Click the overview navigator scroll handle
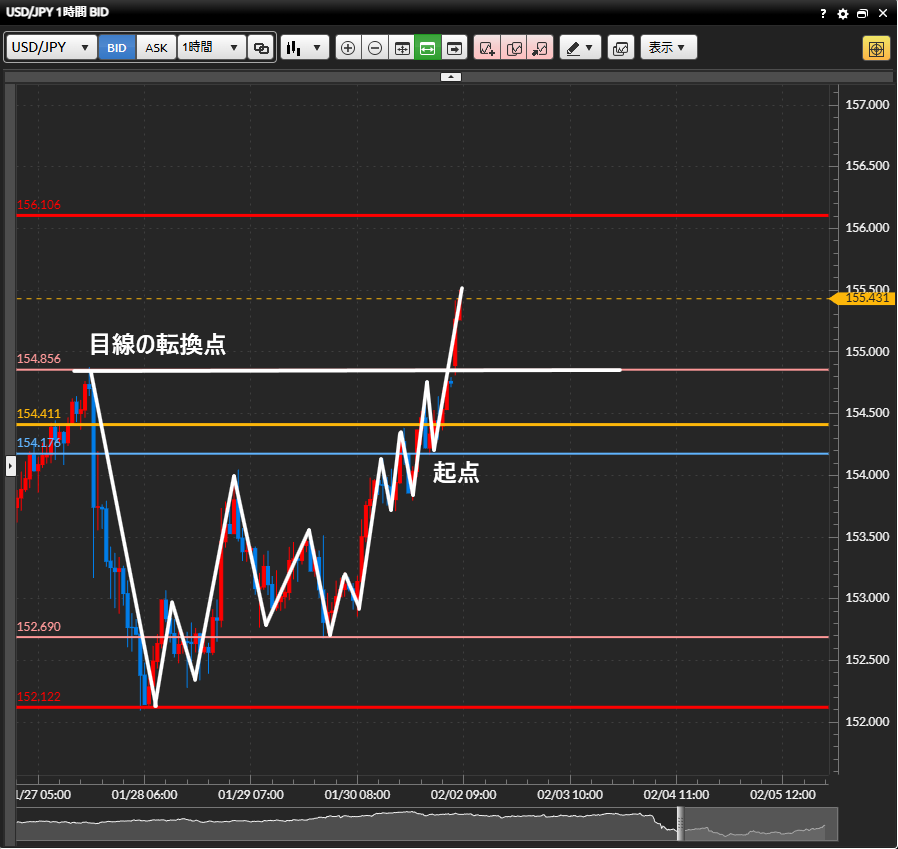Viewport: 898px width, 849px height. 680,825
